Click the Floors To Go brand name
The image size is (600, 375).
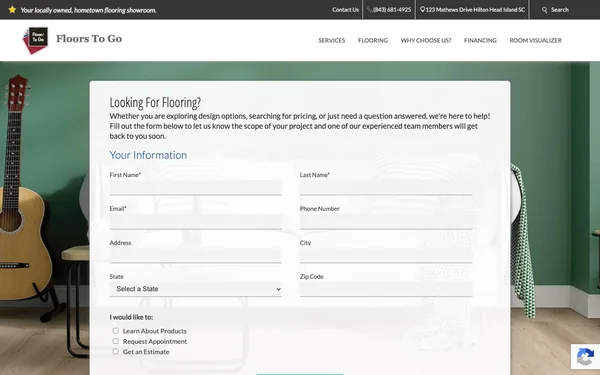pyautogui.click(x=89, y=39)
